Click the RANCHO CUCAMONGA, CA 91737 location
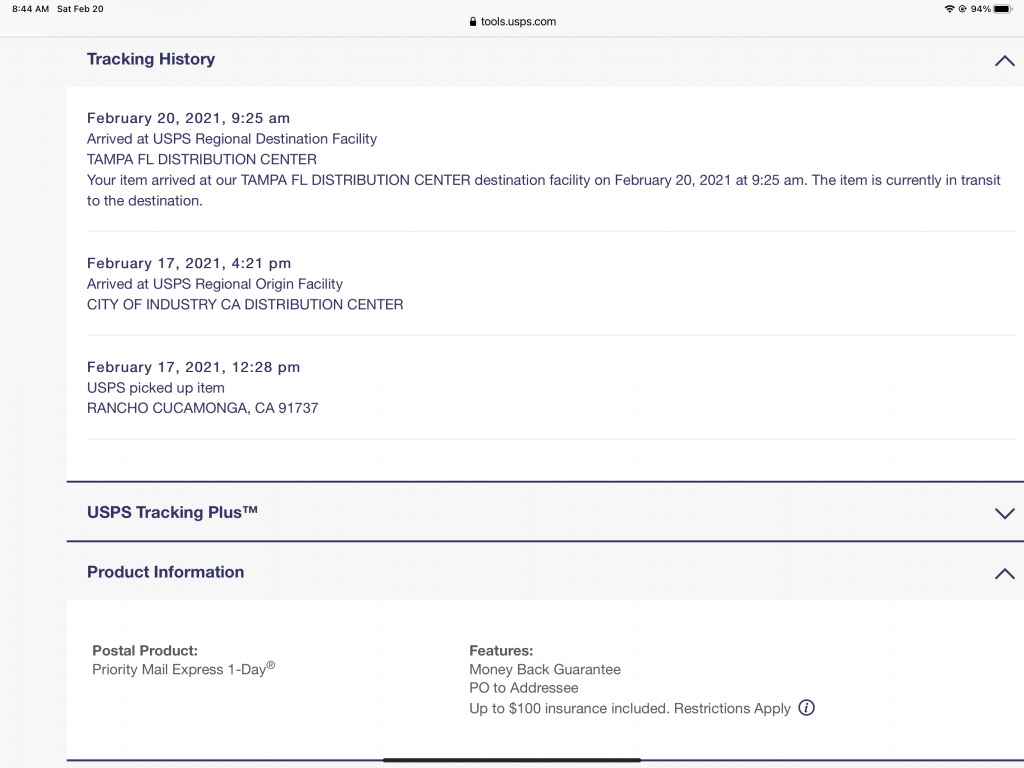The width and height of the screenshot is (1024, 768). 202,408
